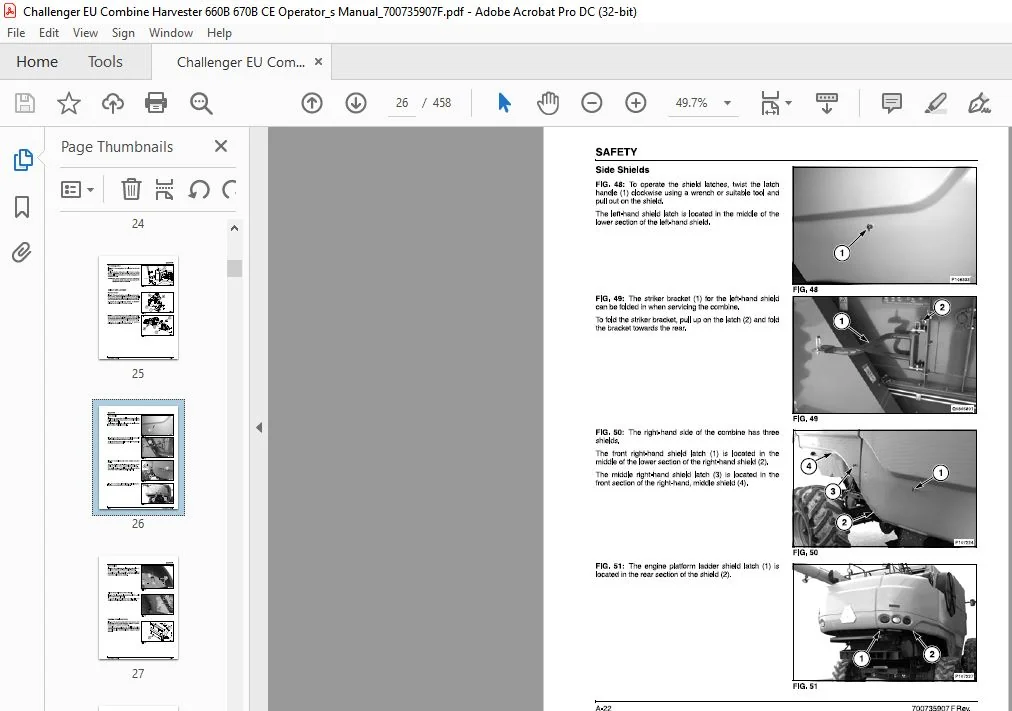Switch to the Home tab
The image size is (1012, 711).
pos(37,62)
